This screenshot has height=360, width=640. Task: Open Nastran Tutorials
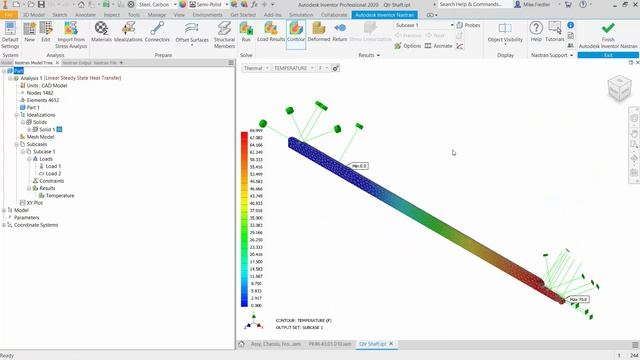click(555, 32)
